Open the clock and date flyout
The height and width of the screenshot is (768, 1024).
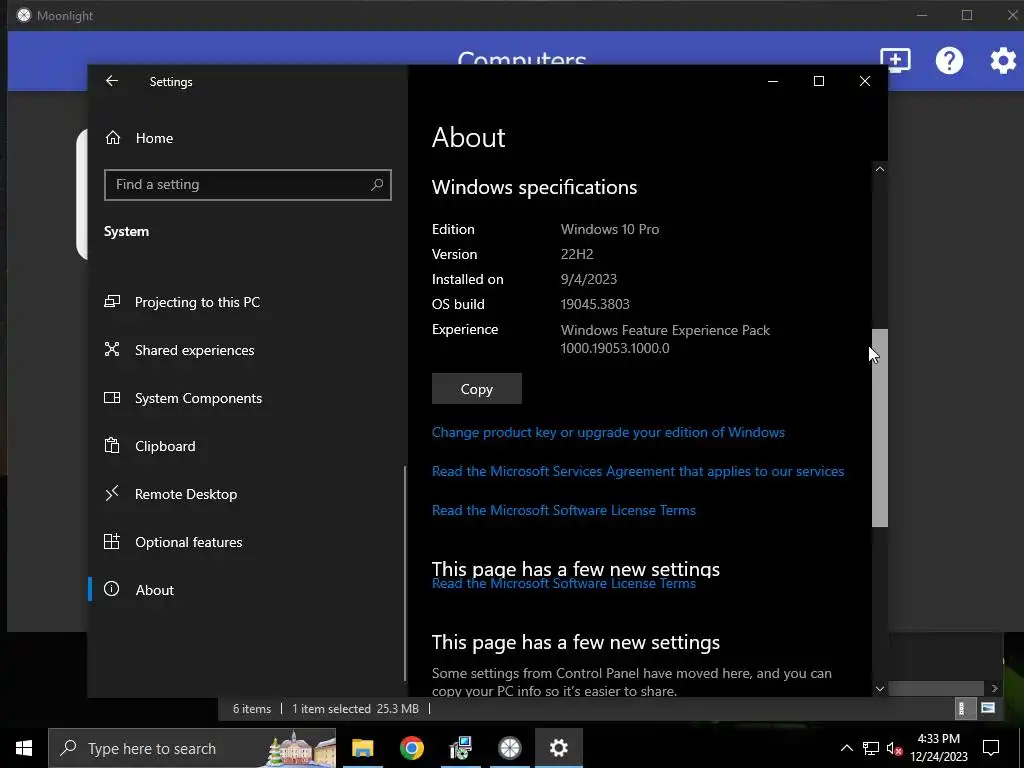[x=938, y=748]
